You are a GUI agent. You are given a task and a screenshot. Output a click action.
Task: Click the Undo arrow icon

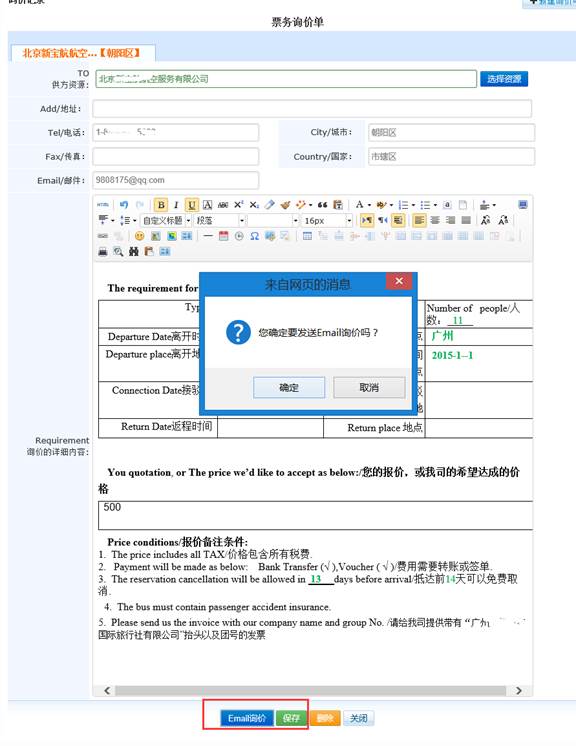pyautogui.click(x=124, y=205)
